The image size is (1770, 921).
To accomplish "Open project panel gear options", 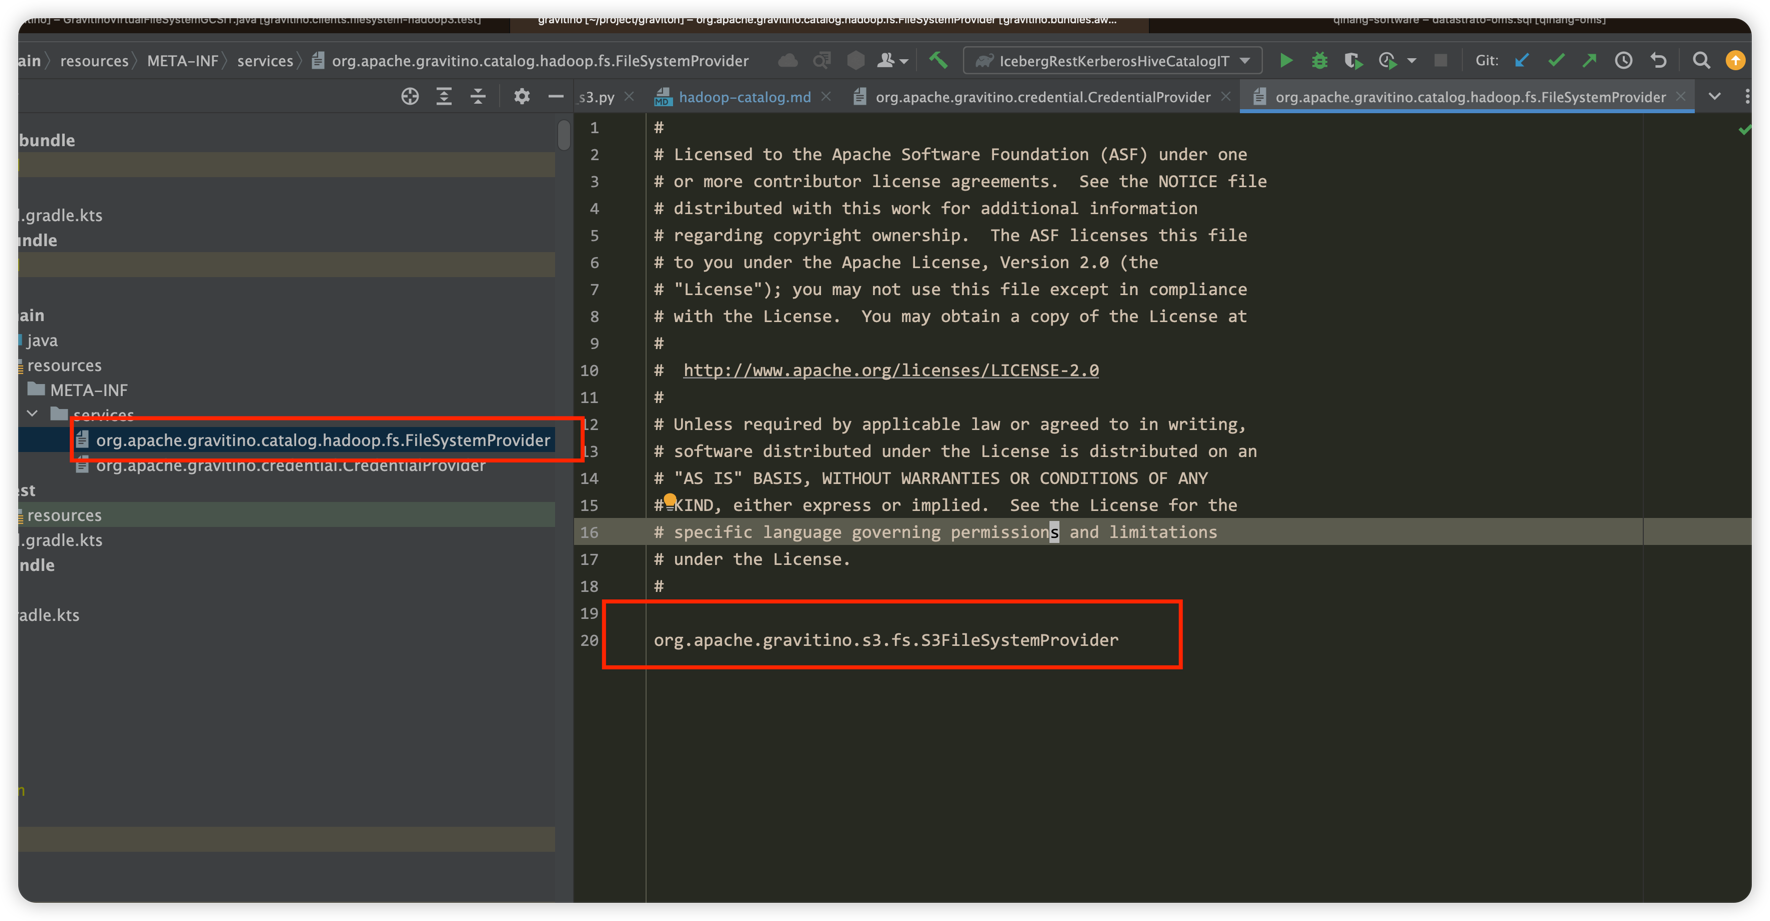I will (522, 96).
